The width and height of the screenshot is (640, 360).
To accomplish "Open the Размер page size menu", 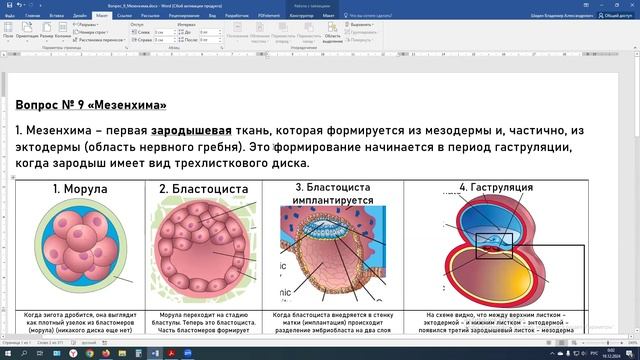I will click(x=47, y=31).
